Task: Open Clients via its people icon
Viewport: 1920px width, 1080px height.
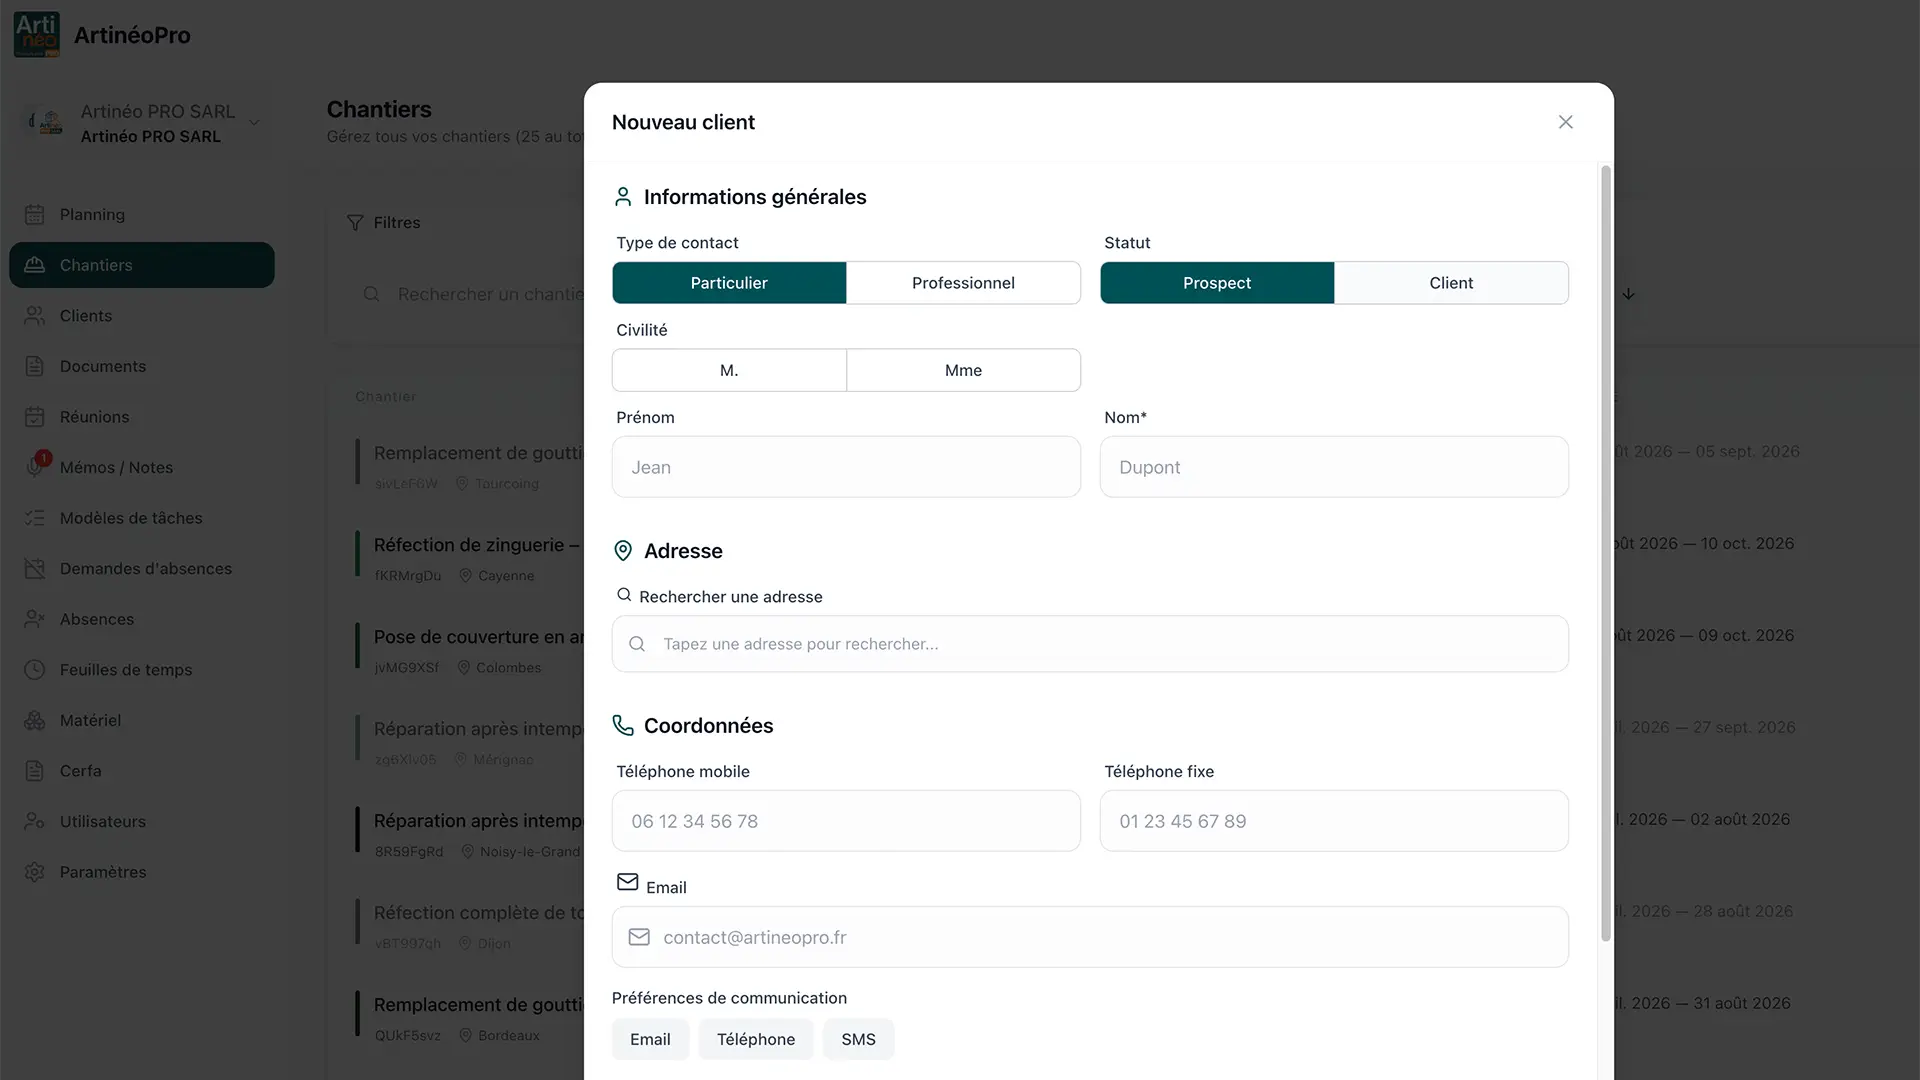Action: [x=35, y=316]
